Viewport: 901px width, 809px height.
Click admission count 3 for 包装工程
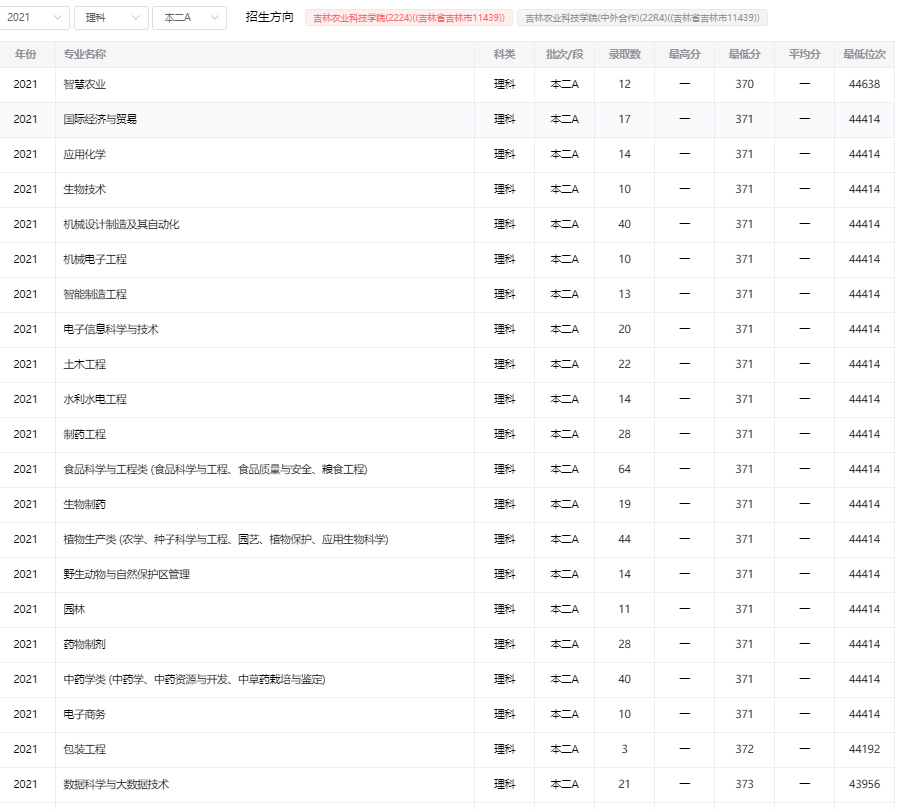(x=625, y=750)
